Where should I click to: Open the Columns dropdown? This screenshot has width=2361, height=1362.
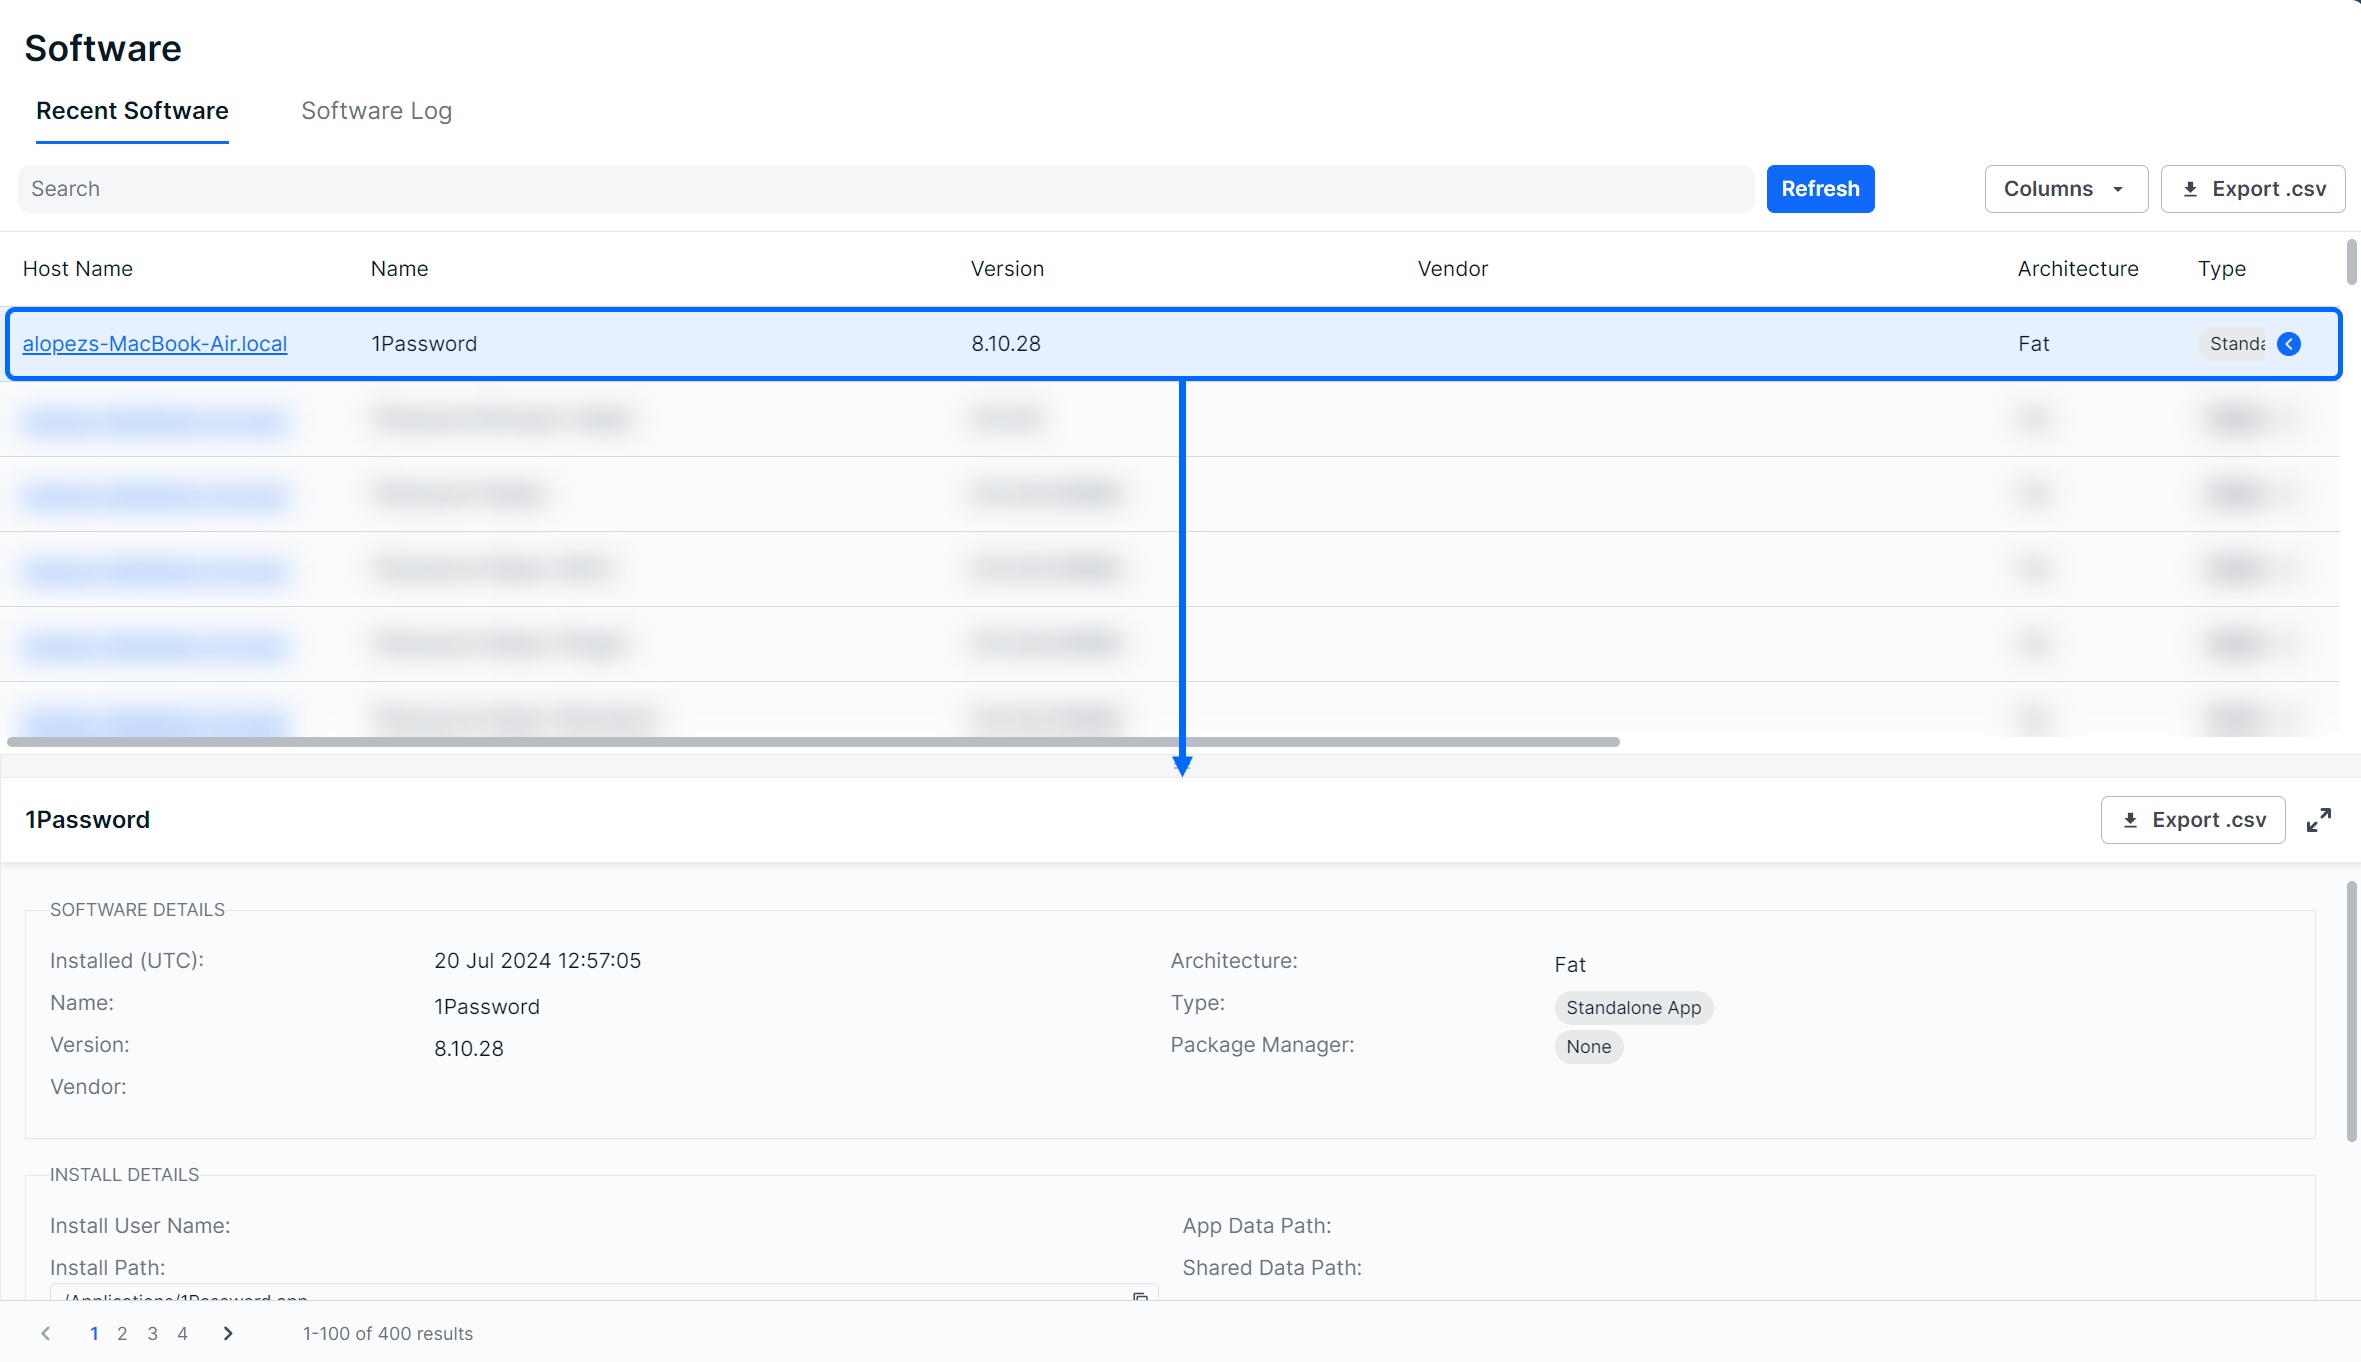(x=2065, y=189)
